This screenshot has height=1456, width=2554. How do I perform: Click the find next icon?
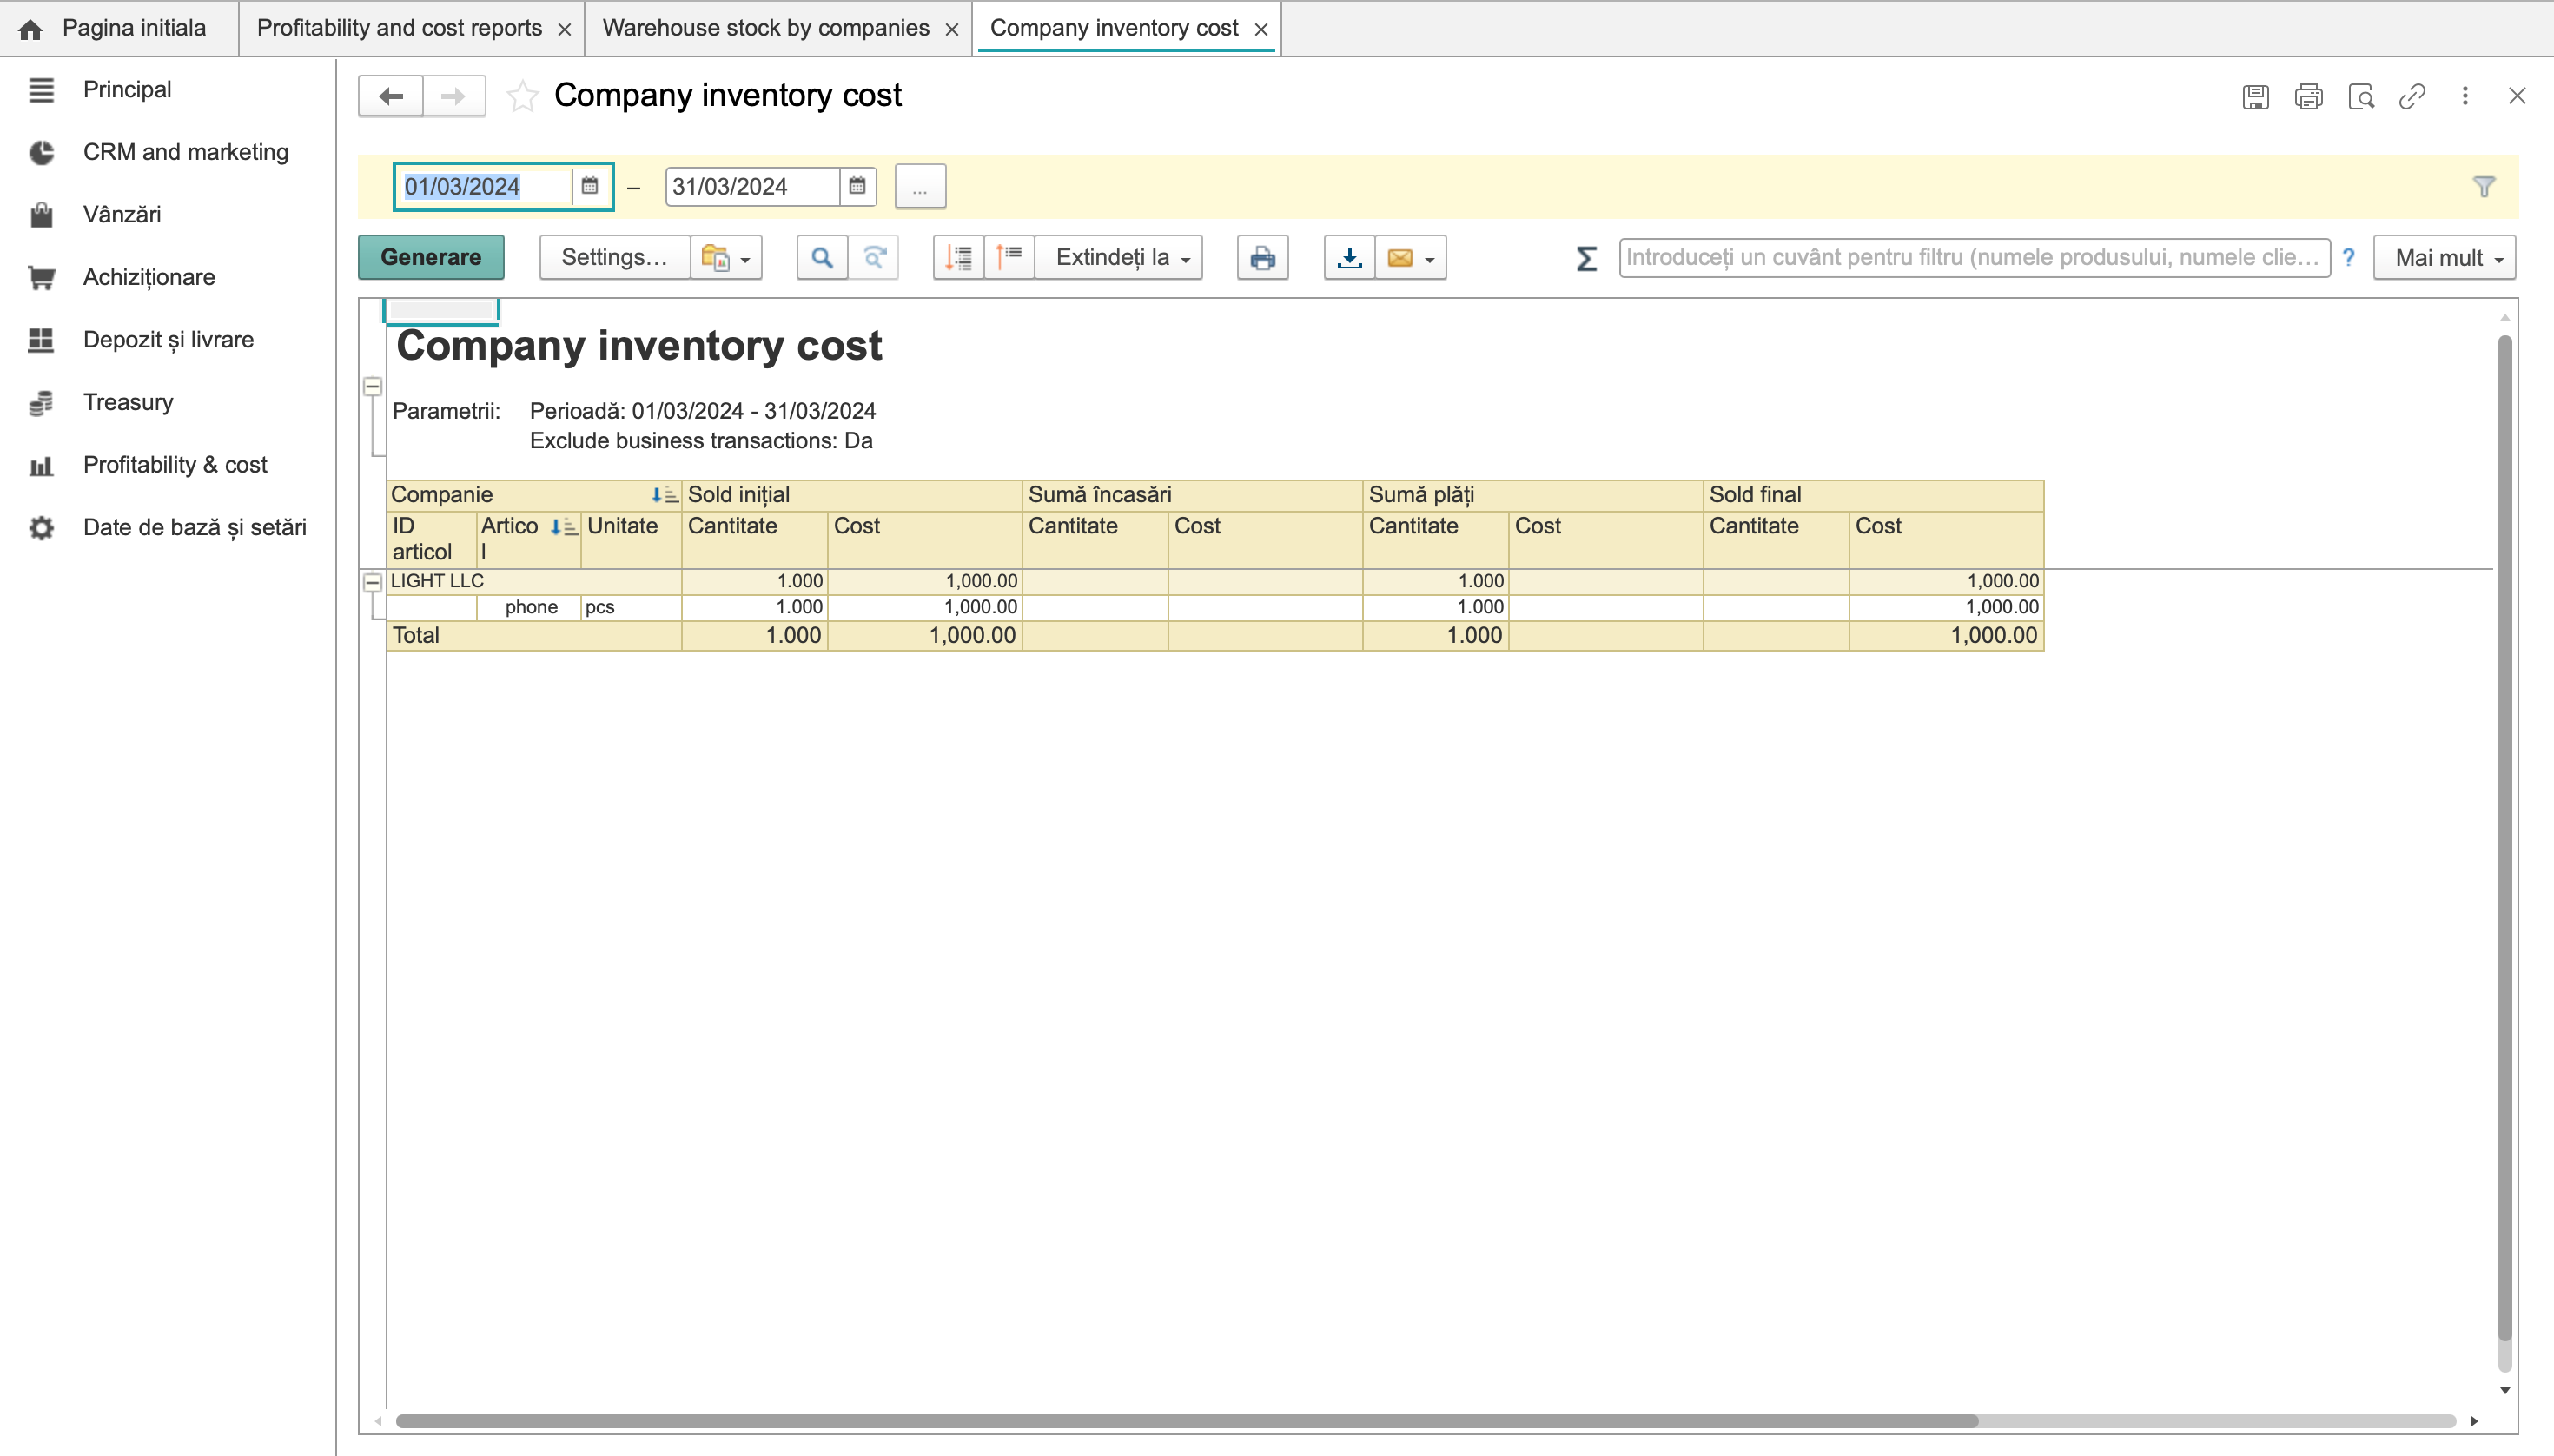click(x=874, y=257)
